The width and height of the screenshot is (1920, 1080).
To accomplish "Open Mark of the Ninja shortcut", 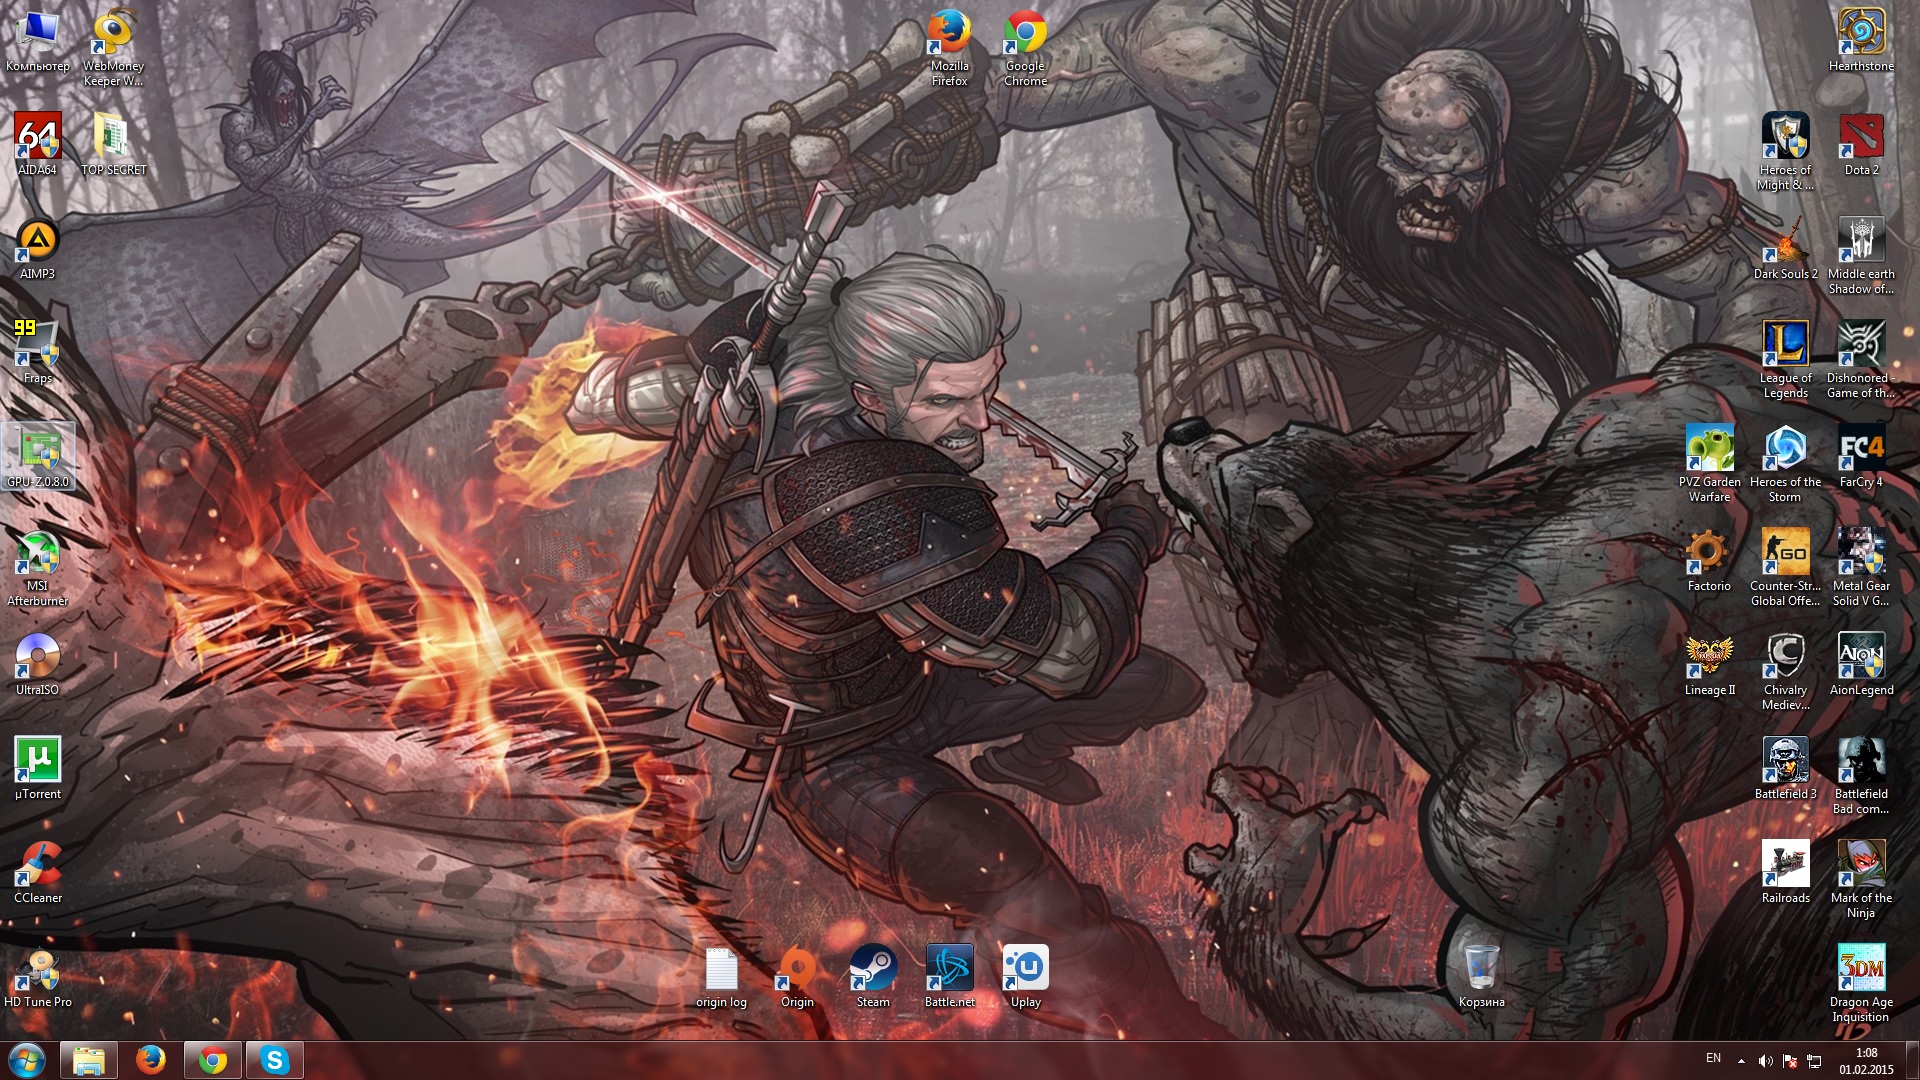I will pyautogui.click(x=1862, y=880).
